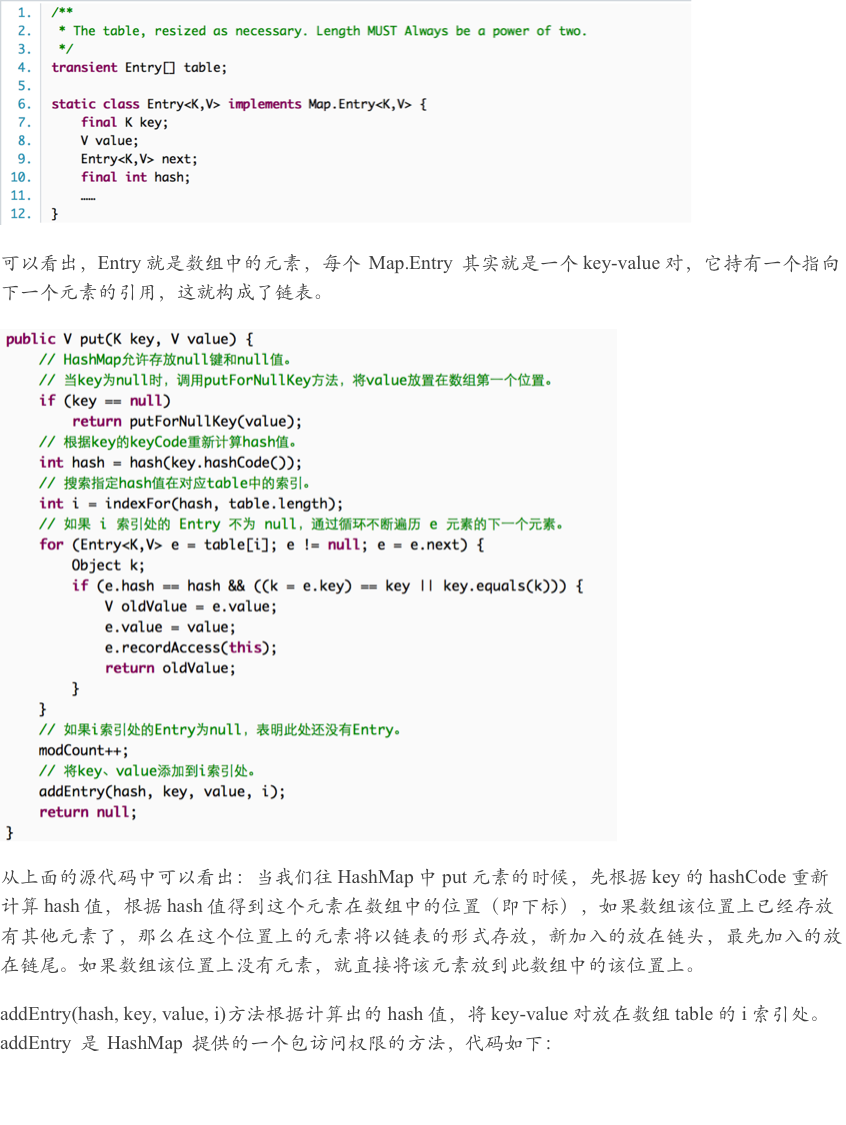This screenshot has width=846, height=1125.
Task: Click the line 'modCount++;'
Action: tap(84, 750)
